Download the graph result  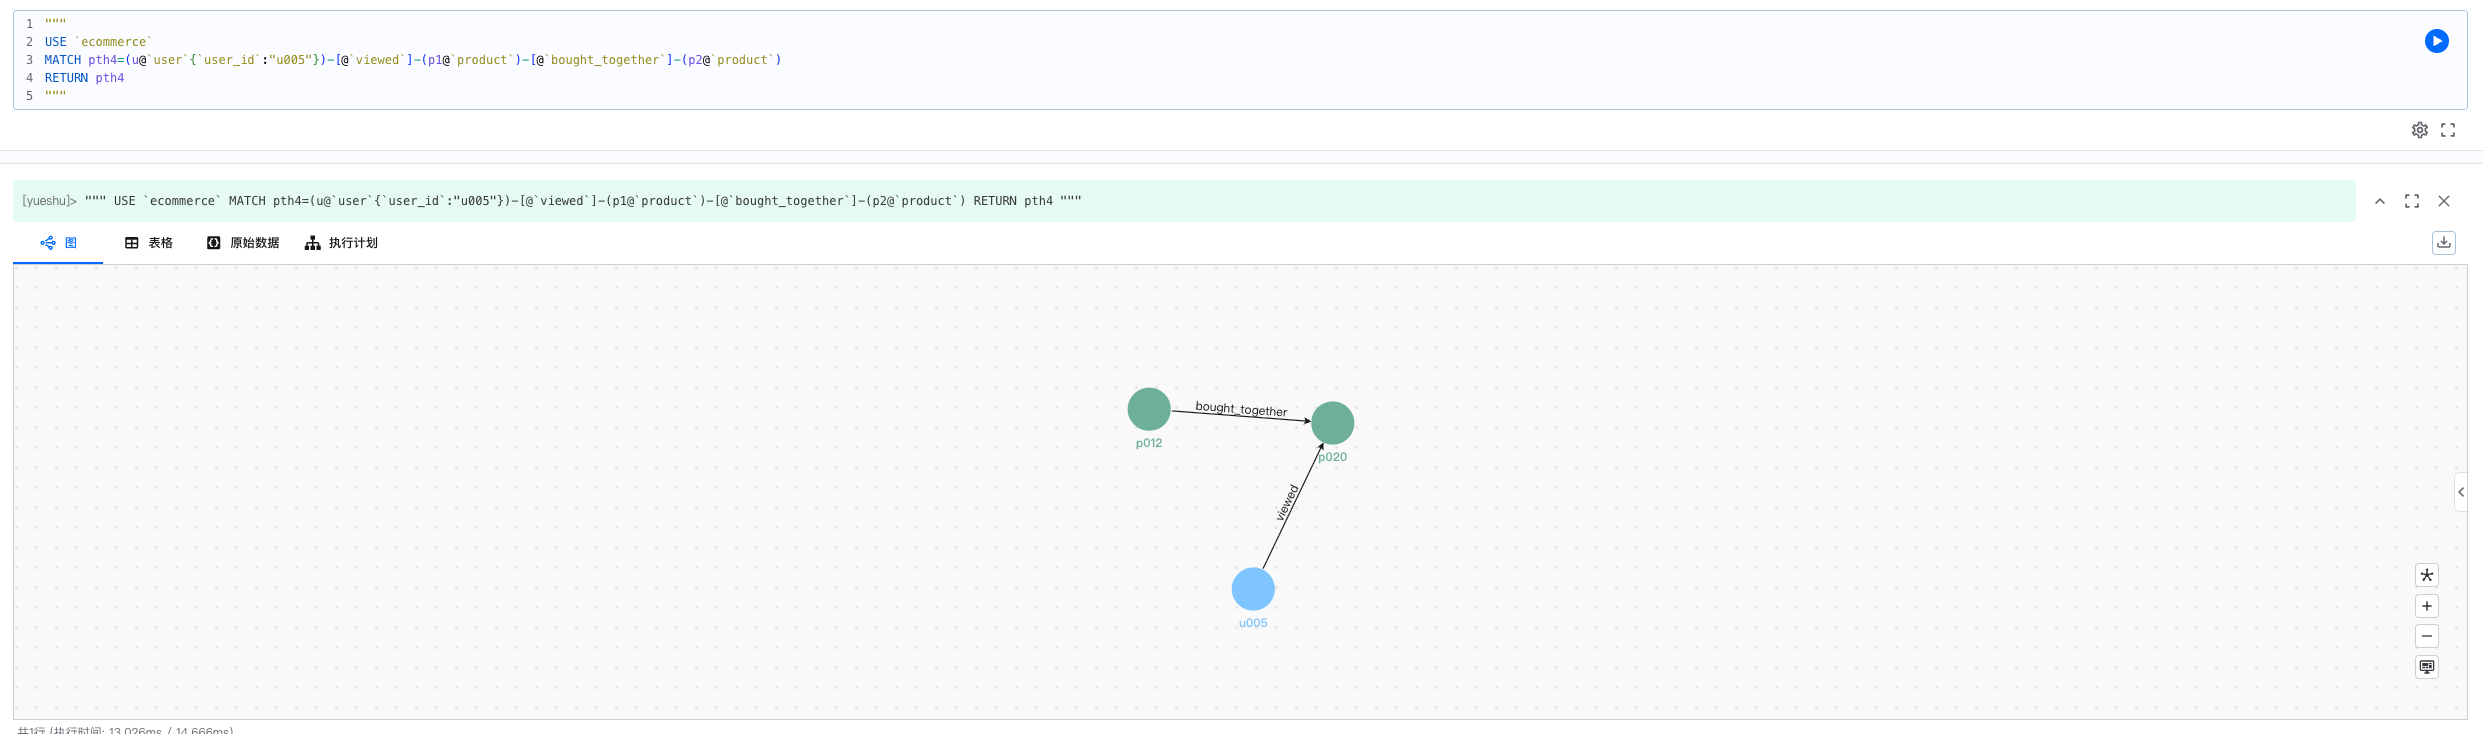pyautogui.click(x=2444, y=243)
